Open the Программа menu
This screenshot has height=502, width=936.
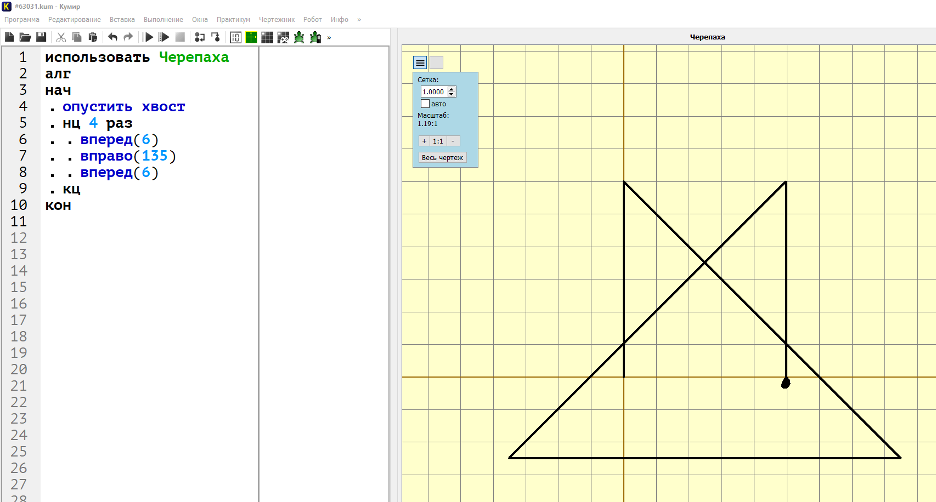[21, 20]
